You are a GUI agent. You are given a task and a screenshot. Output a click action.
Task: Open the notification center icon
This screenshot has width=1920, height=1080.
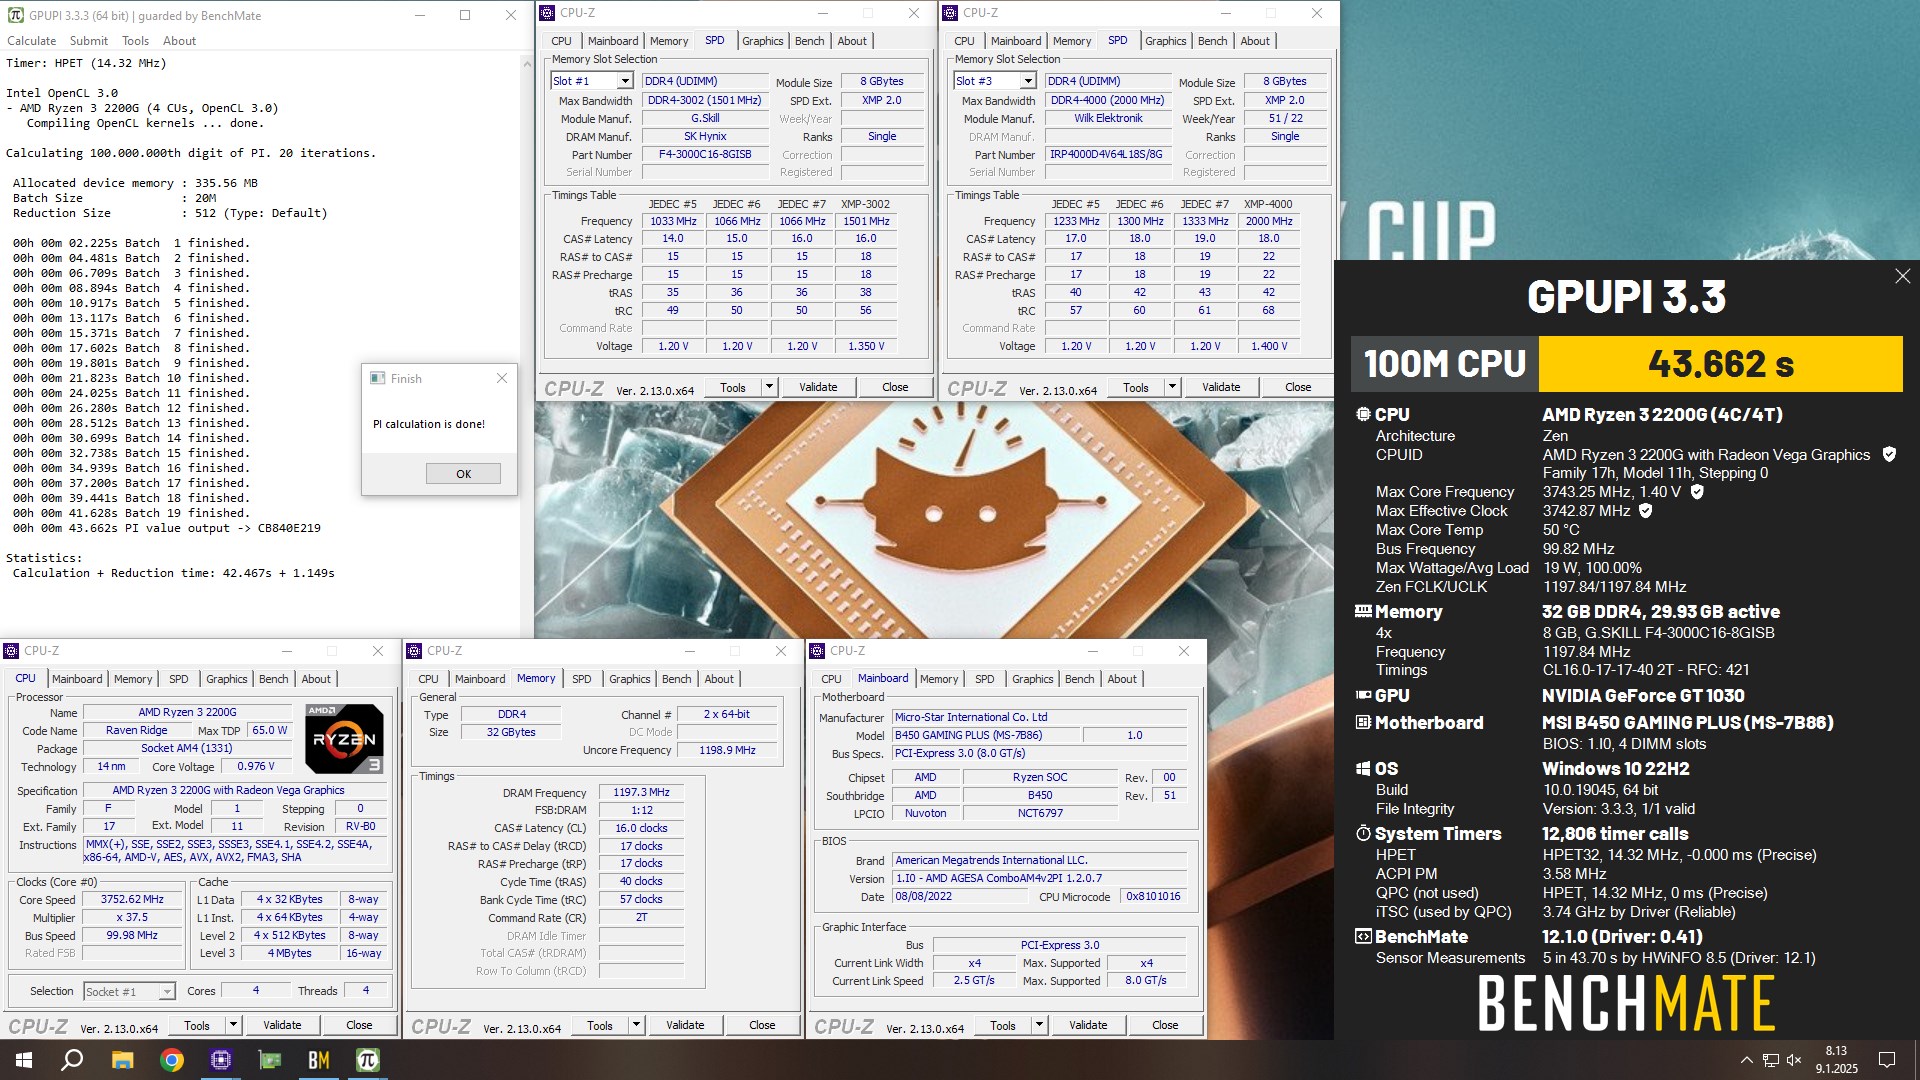point(1887,1060)
